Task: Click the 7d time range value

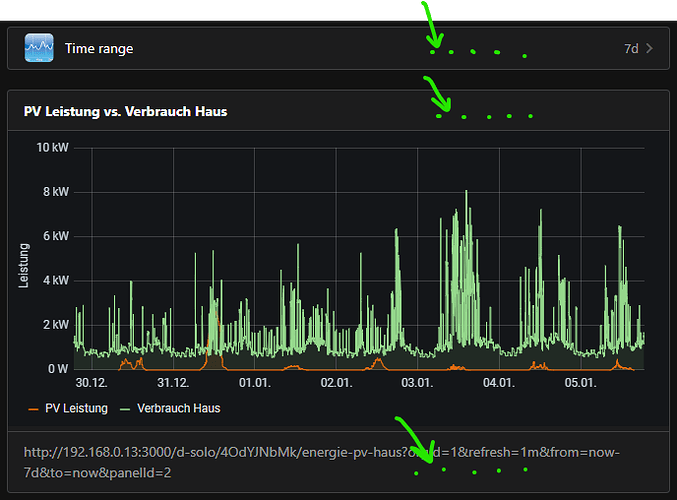Action: (x=631, y=48)
